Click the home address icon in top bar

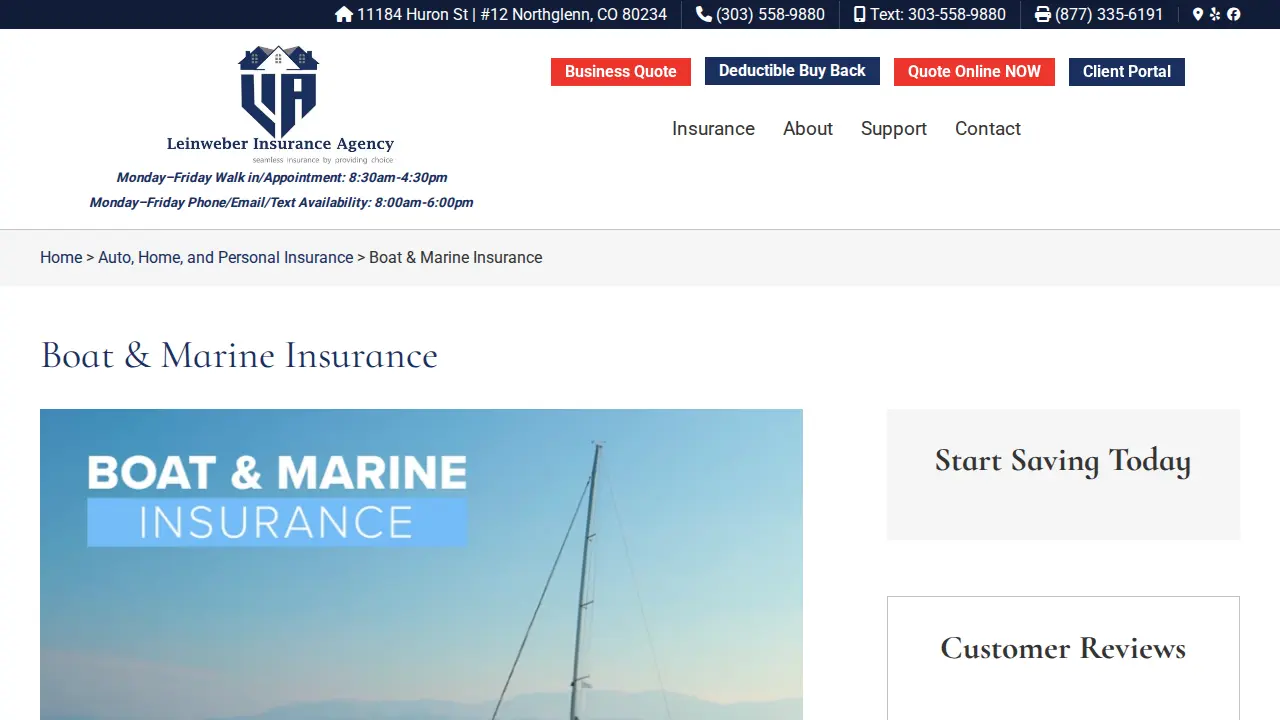coord(344,14)
